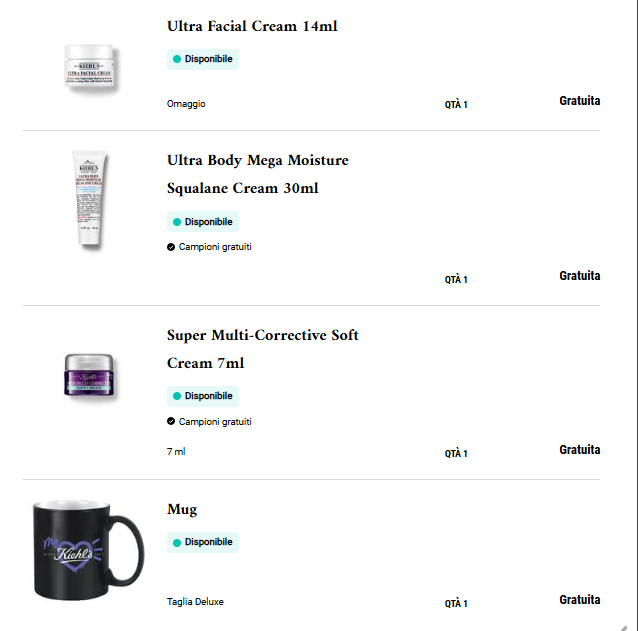Click the Disponibile badge under Mug
Image resolution: width=638 pixels, height=631 pixels.
click(203, 542)
